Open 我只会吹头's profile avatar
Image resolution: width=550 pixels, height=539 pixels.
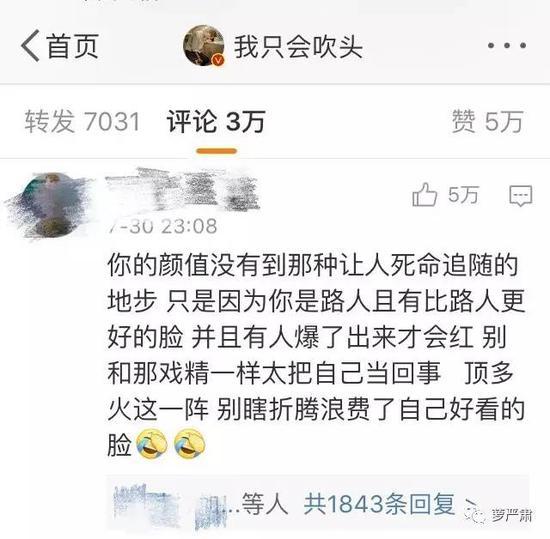click(204, 46)
